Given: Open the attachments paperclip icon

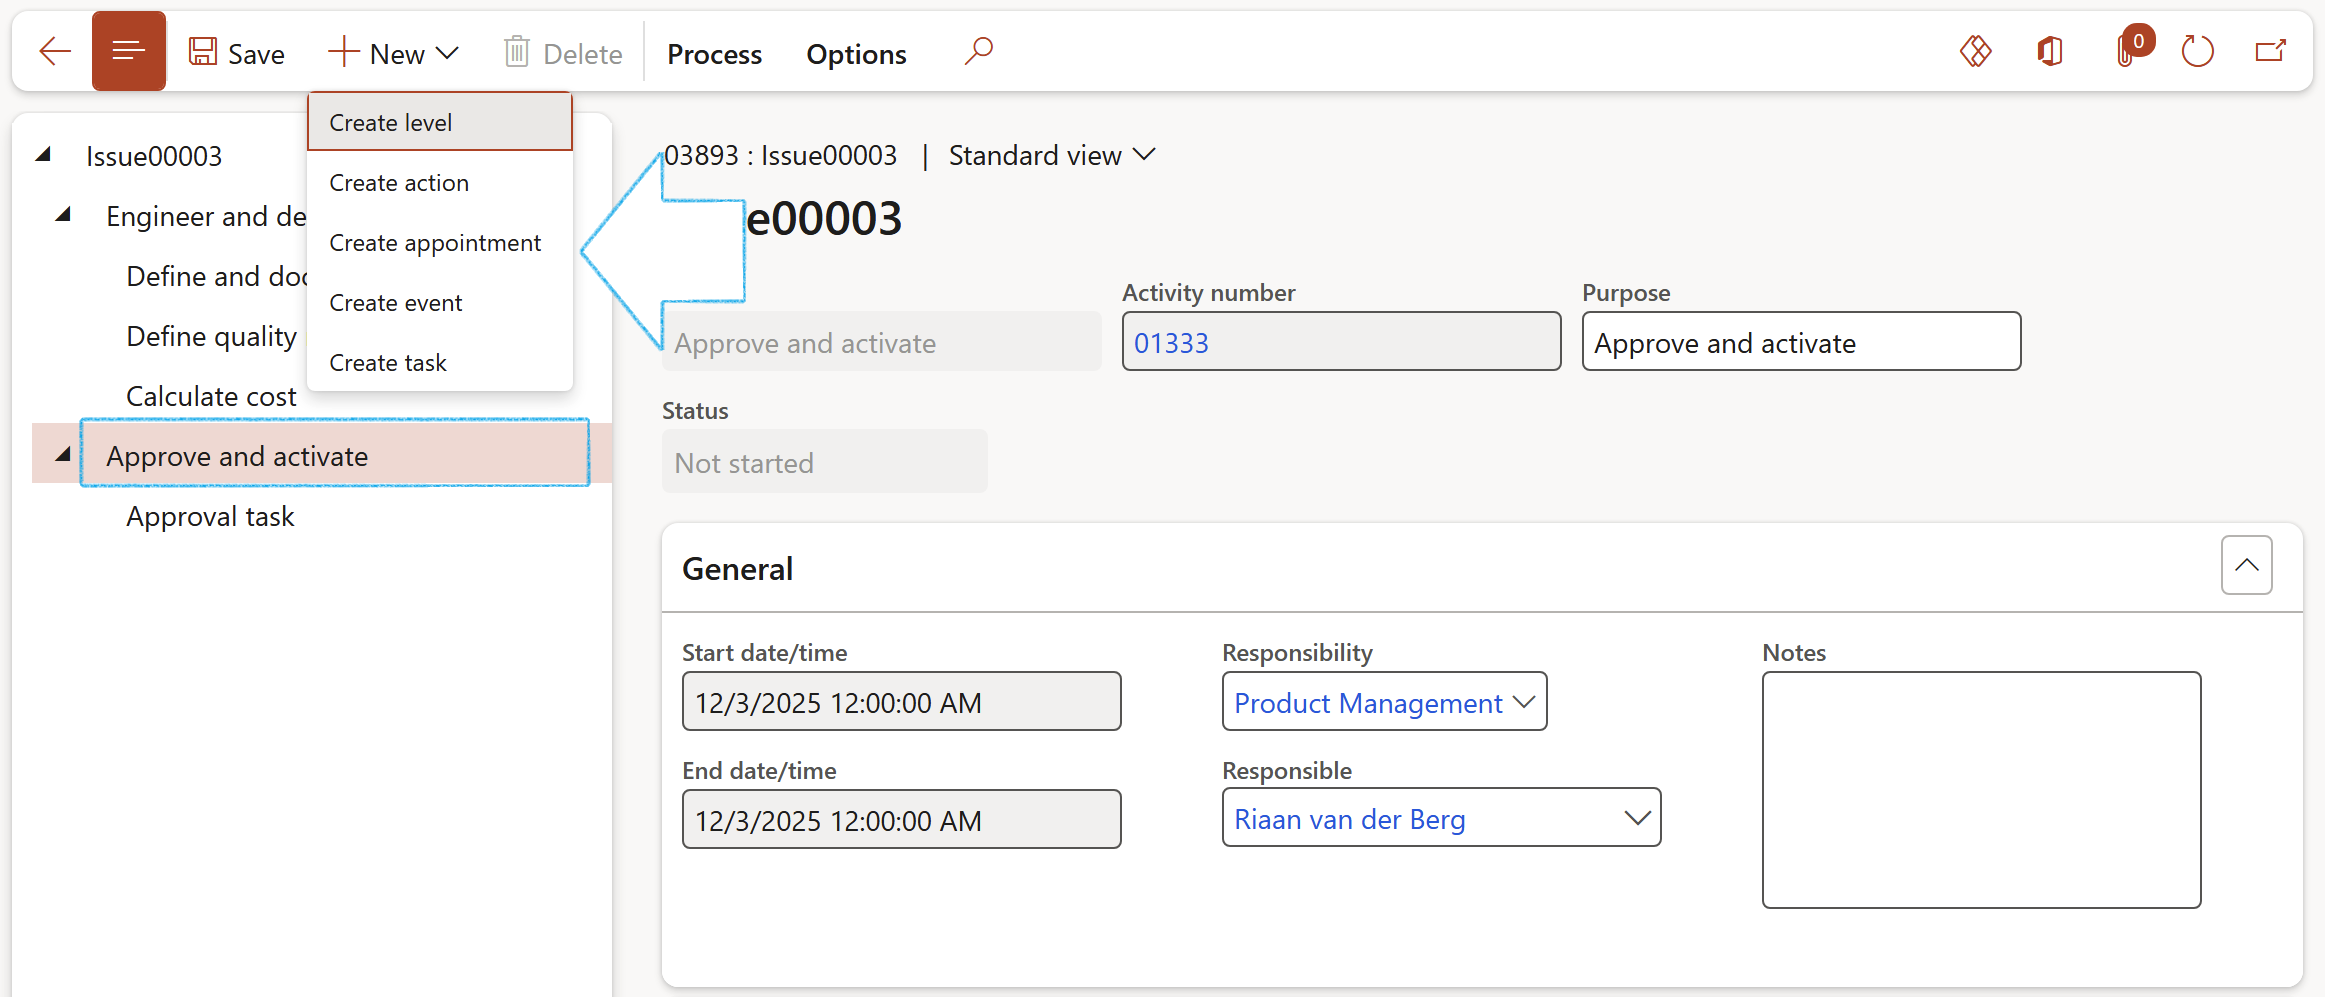Looking at the screenshot, I should (x=2126, y=51).
